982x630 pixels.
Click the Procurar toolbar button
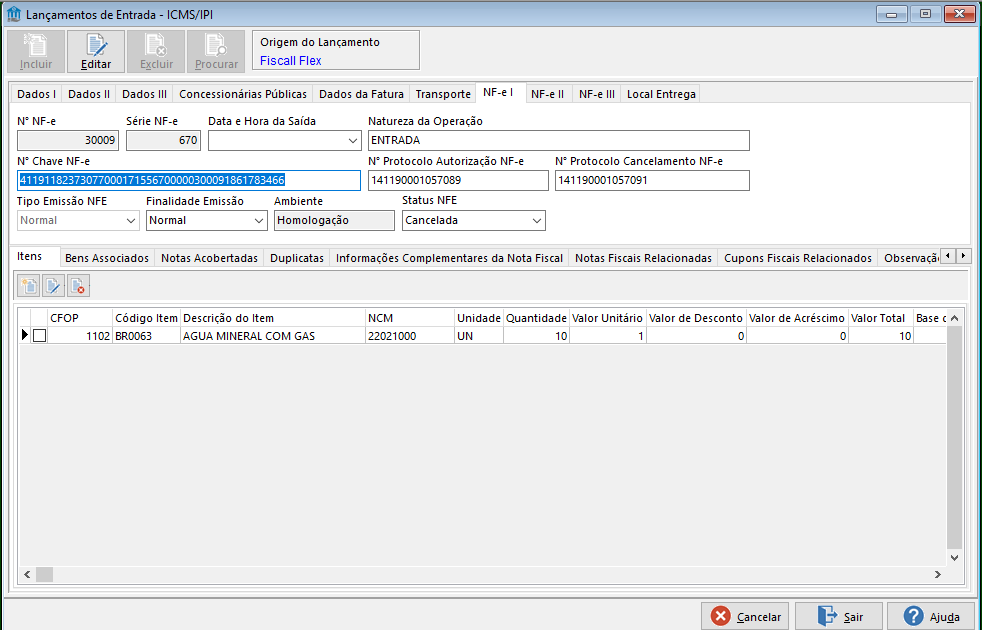coord(216,51)
